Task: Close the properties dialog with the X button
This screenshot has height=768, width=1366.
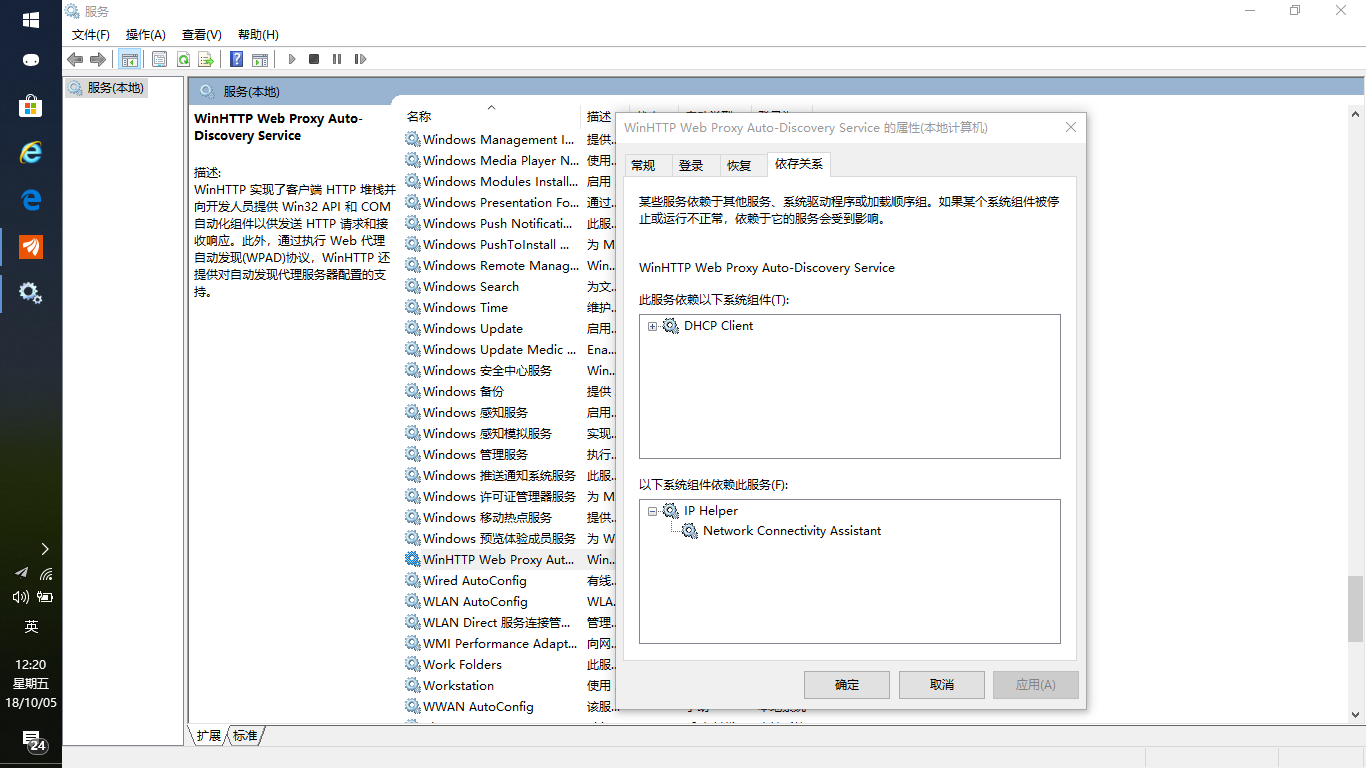Action: pos(1071,128)
